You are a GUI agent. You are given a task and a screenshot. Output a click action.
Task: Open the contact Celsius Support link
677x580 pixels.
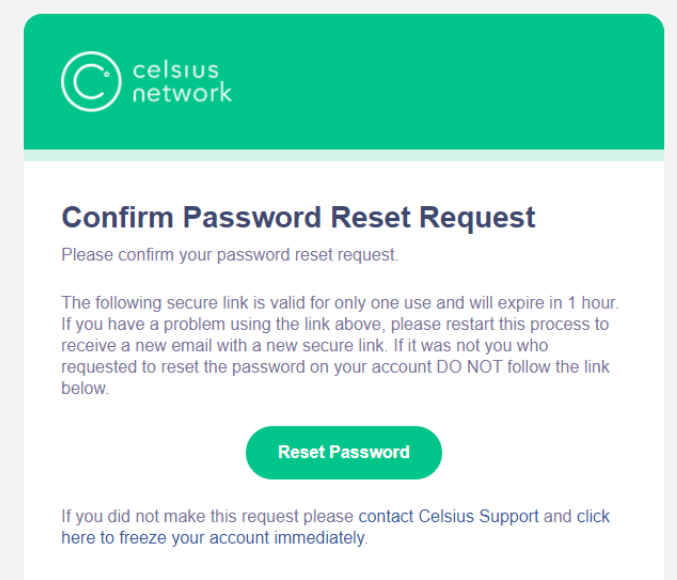(449, 516)
